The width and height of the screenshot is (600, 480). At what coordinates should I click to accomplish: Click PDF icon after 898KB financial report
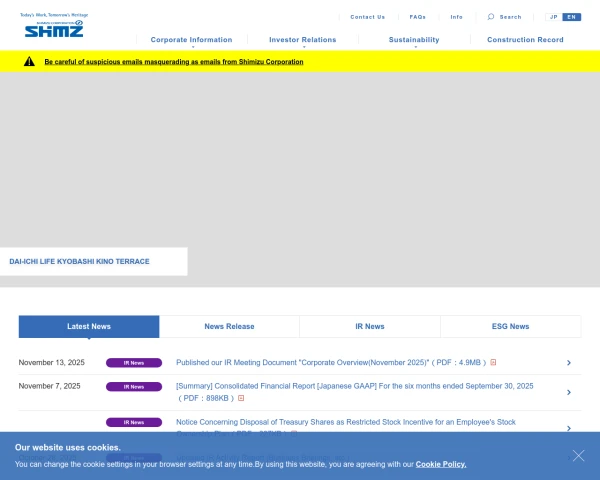click(x=241, y=398)
